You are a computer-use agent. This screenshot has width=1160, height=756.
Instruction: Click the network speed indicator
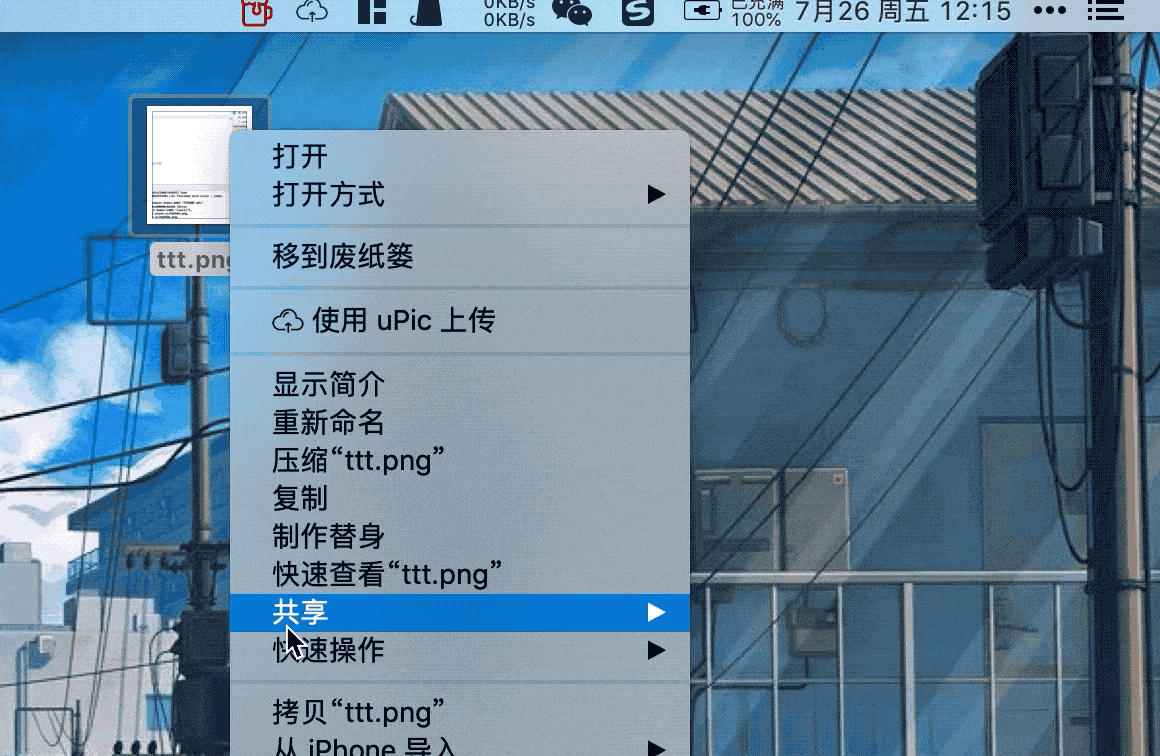[x=509, y=12]
